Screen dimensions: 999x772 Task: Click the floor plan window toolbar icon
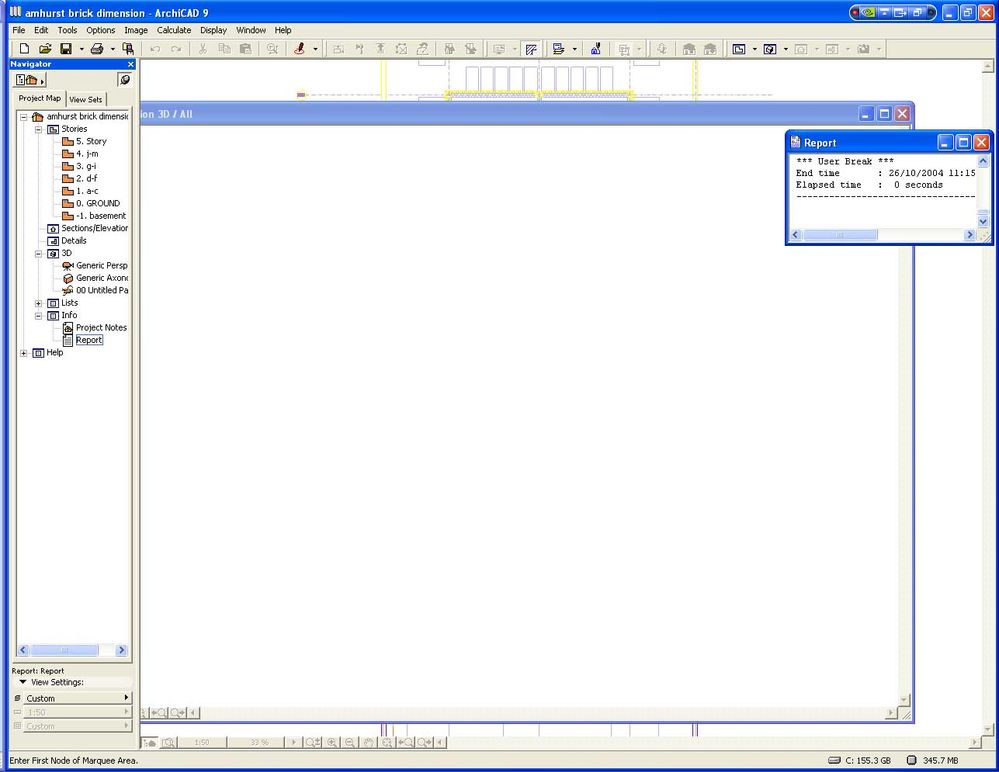tap(739, 49)
